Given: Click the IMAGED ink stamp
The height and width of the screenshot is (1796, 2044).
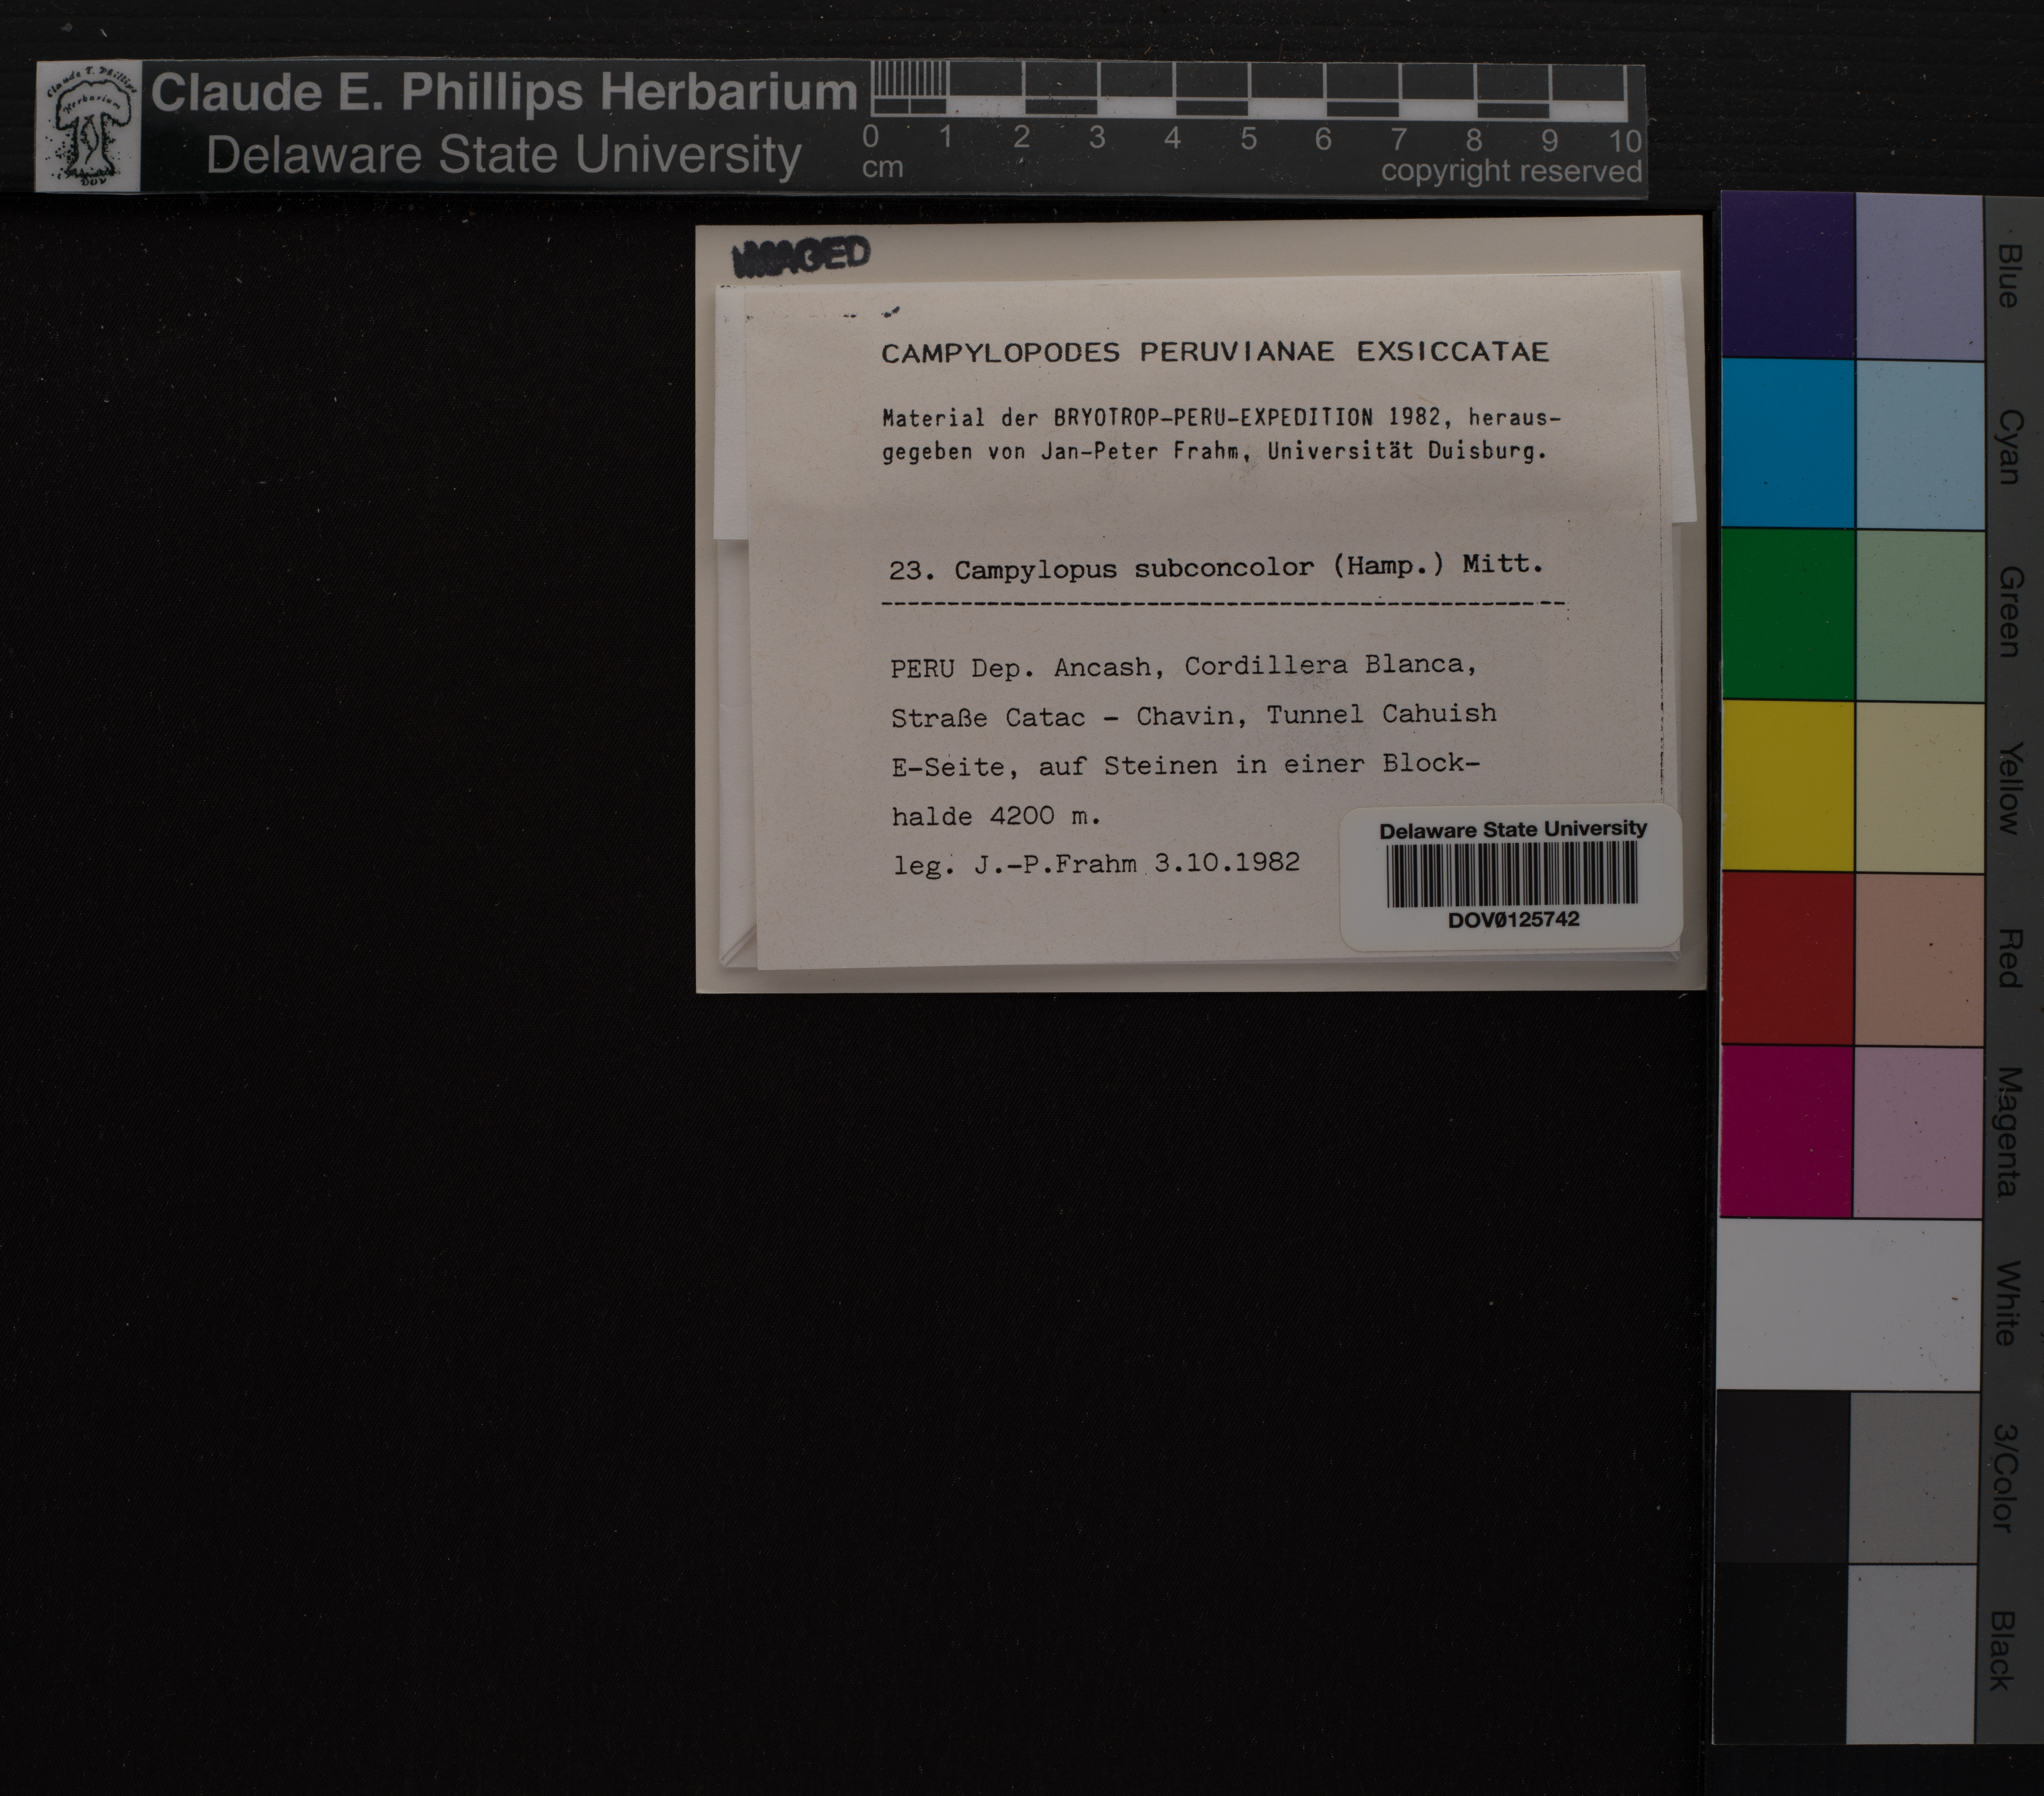Looking at the screenshot, I should 801,256.
